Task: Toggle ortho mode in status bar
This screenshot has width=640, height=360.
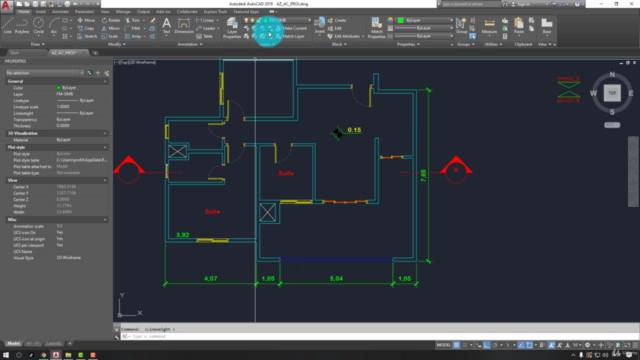Action: (x=487, y=345)
